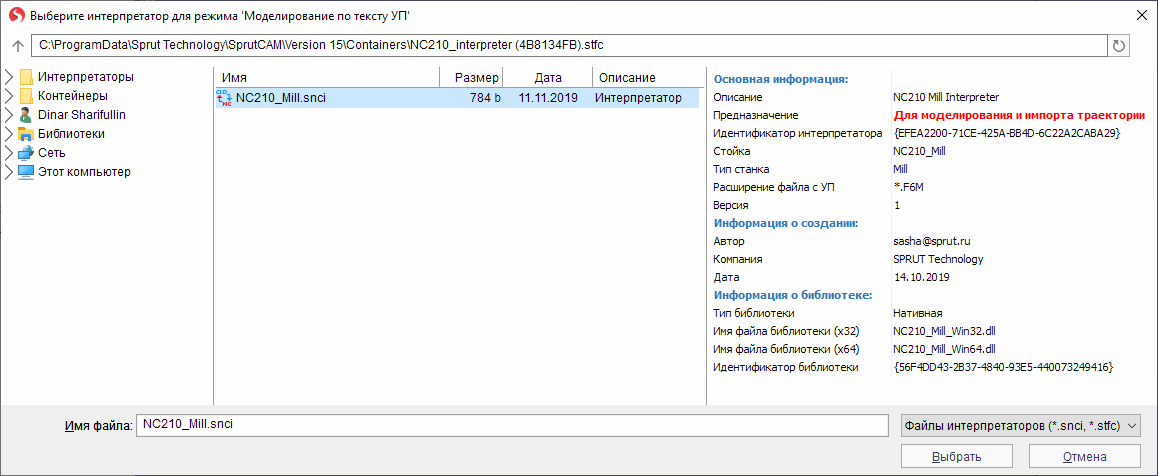This screenshot has height=476, width=1158.
Task: Click the Версия label
Action: click(x=731, y=205)
